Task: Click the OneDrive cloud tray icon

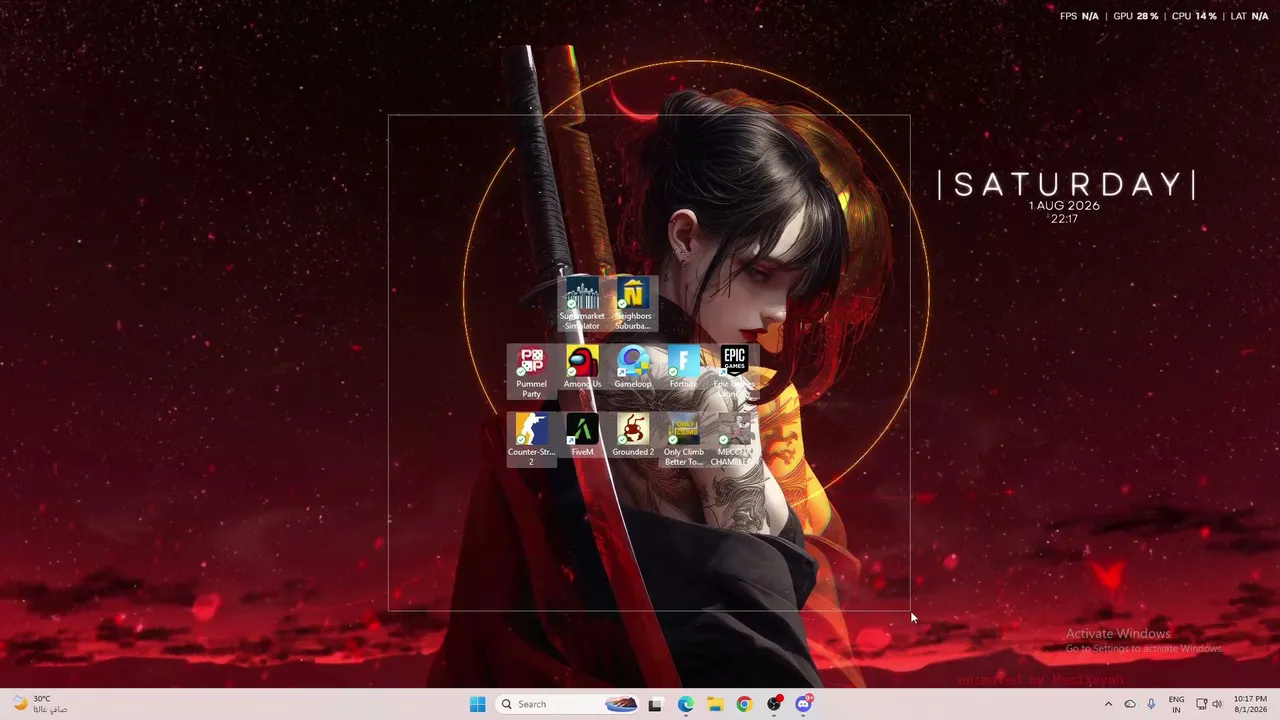Action: pos(1130,704)
